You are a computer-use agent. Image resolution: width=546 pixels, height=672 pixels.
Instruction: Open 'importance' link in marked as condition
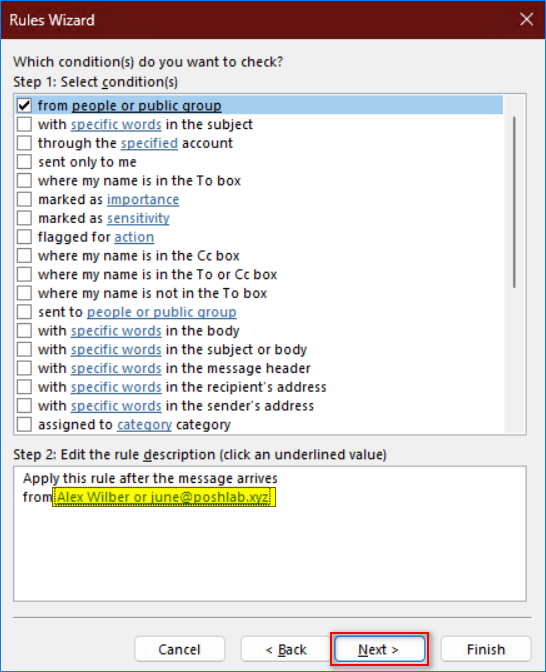click(143, 200)
